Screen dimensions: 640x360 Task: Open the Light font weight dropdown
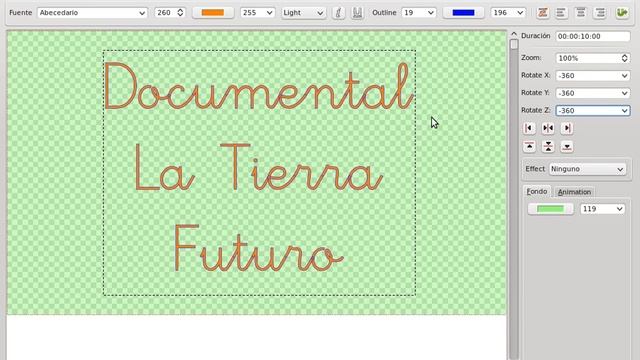303,13
